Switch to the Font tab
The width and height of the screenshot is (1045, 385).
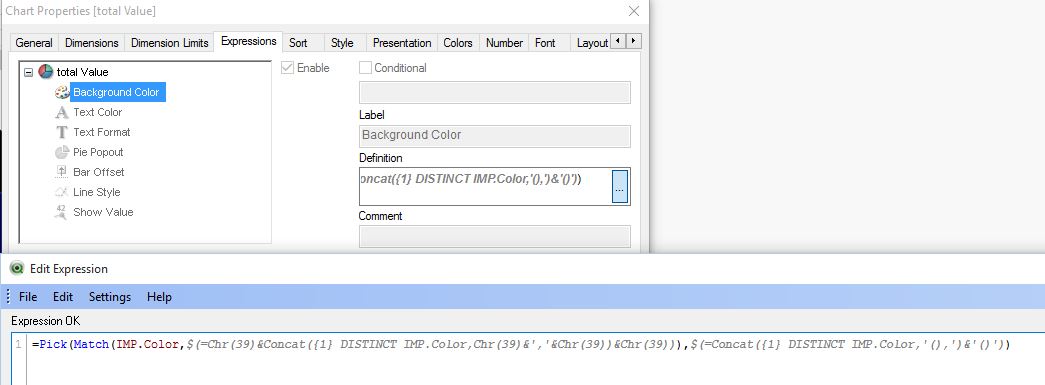[544, 43]
